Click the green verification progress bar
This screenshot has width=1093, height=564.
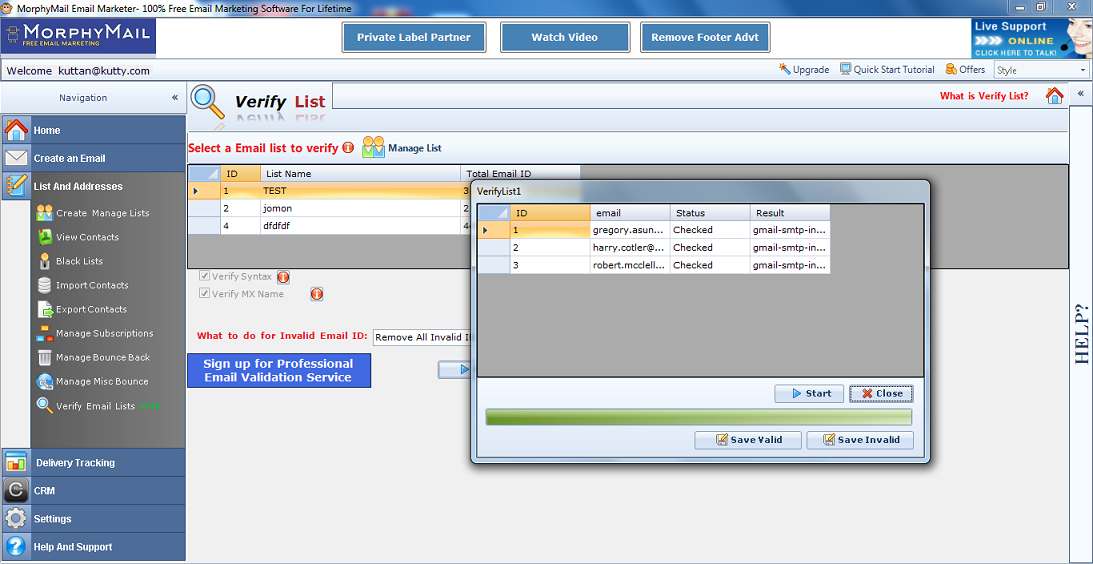[699, 417]
